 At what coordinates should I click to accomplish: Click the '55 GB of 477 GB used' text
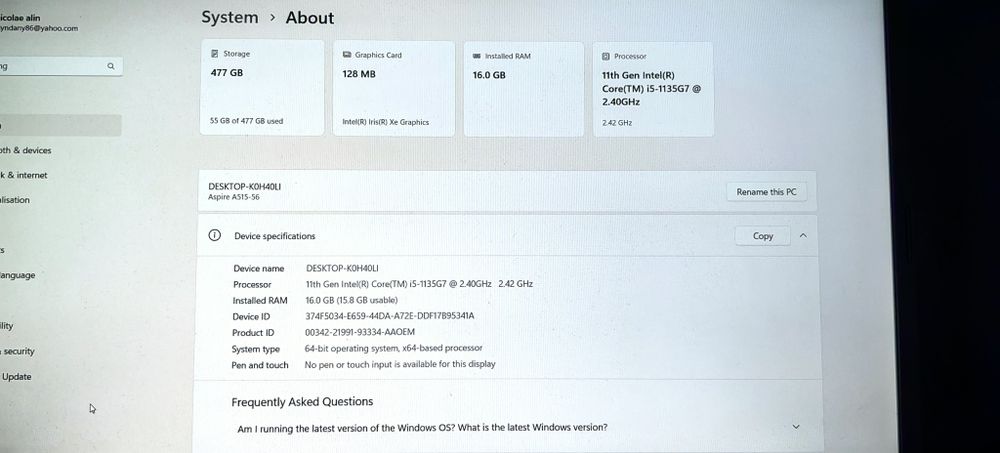[x=246, y=121]
